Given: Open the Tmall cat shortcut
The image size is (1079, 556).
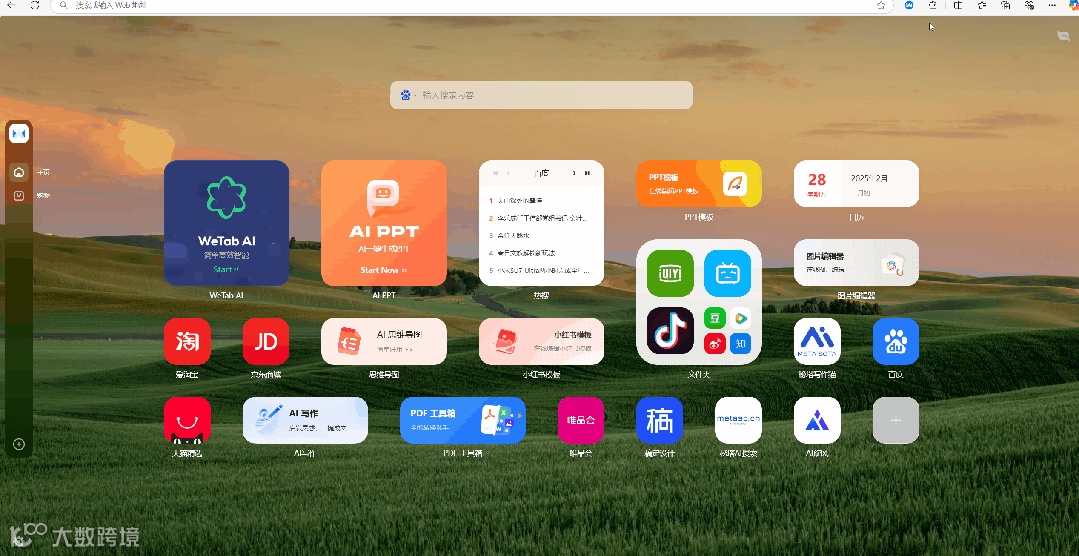Looking at the screenshot, I should coord(187,420).
